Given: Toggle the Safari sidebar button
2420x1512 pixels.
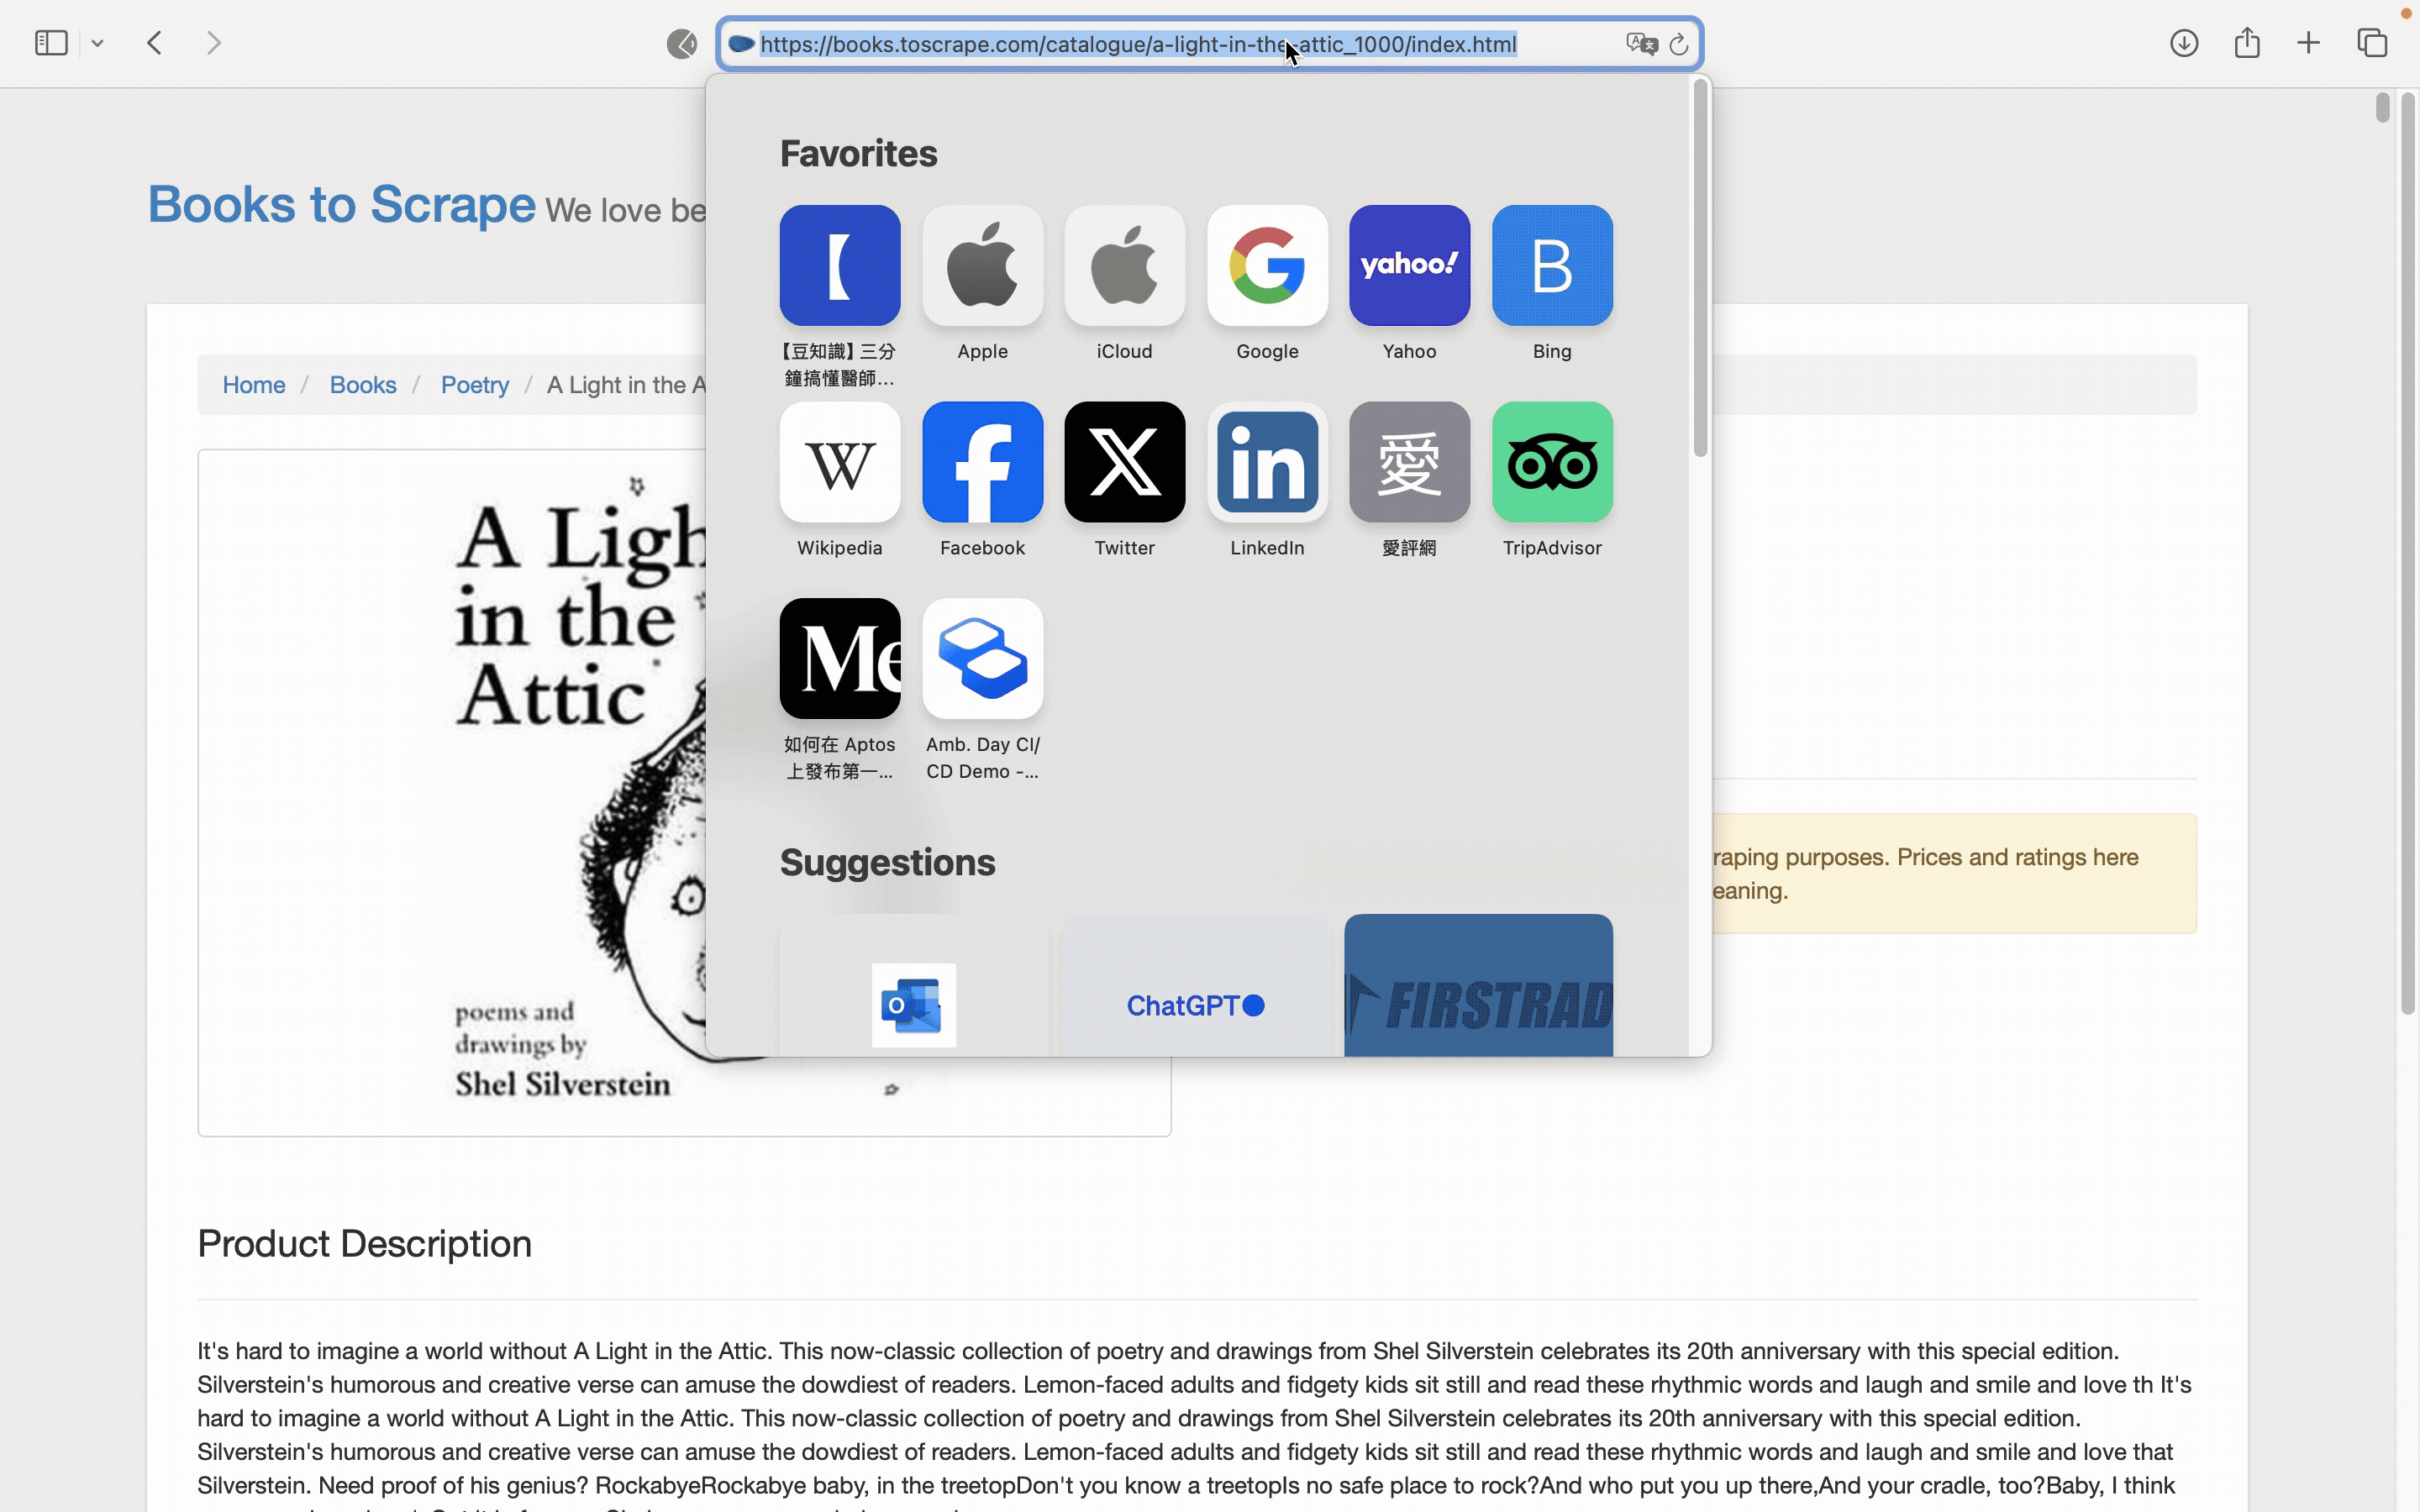Looking at the screenshot, I should 51,43.
